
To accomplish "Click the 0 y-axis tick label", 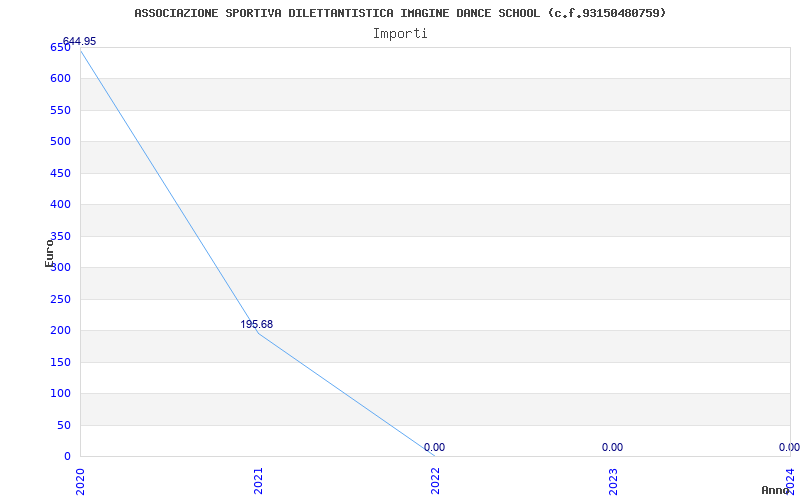I will (67, 457).
